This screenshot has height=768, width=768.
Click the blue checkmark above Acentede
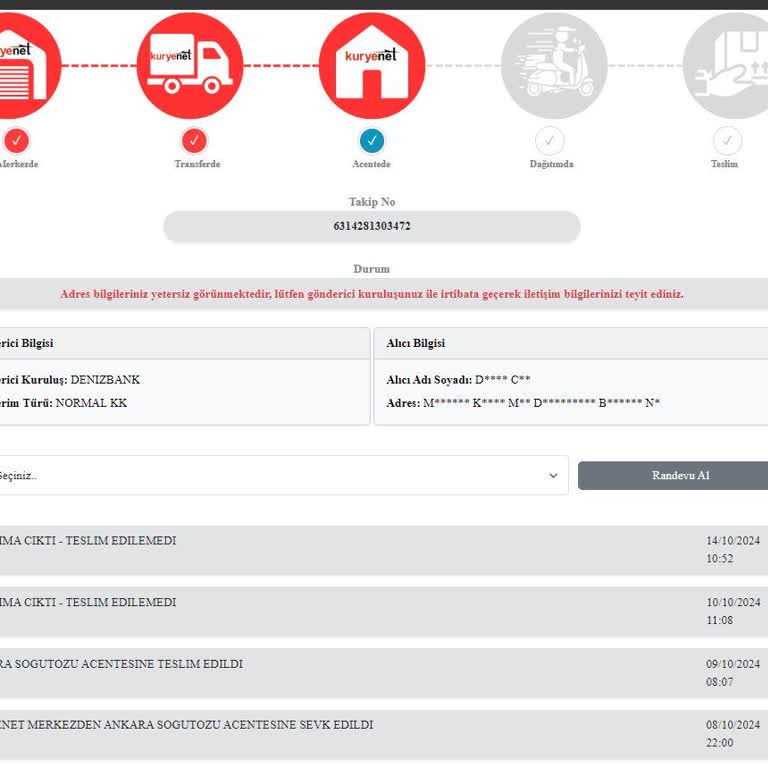point(372,141)
